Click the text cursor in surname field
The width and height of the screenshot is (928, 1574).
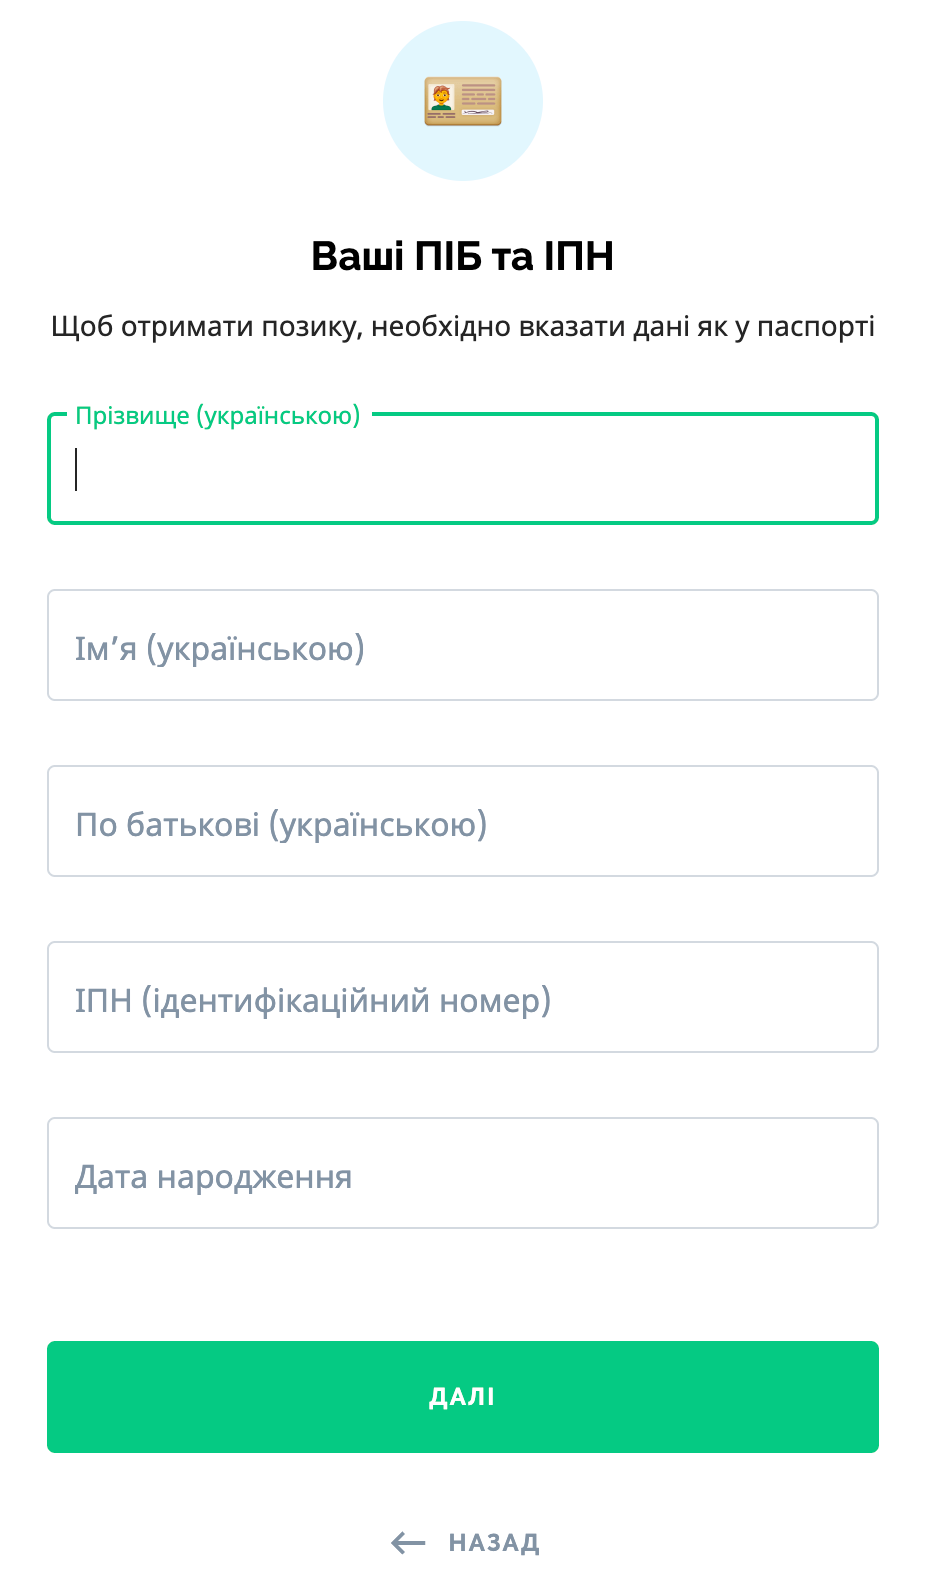click(76, 468)
